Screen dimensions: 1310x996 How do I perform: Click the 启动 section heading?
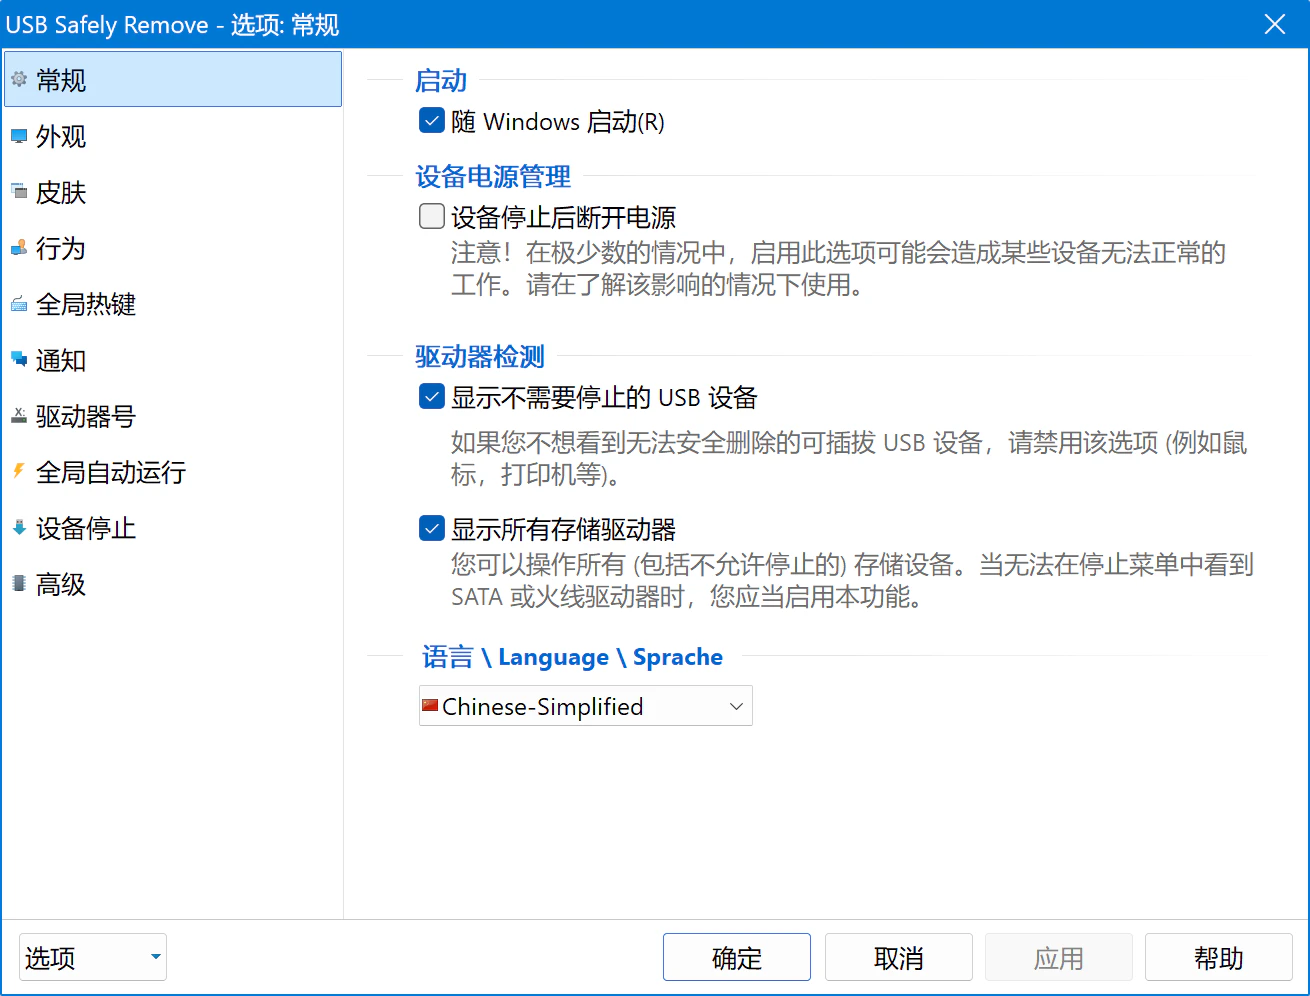click(441, 80)
